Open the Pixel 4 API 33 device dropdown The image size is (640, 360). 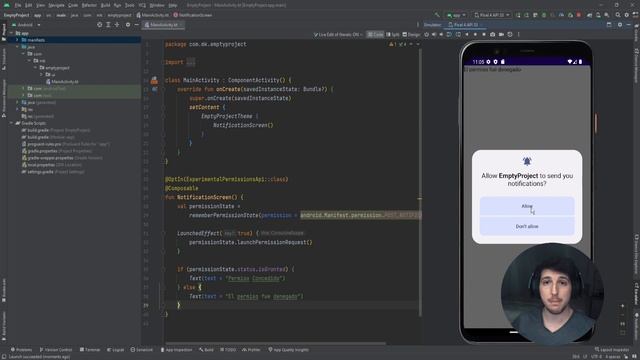pyautogui.click(x=492, y=15)
